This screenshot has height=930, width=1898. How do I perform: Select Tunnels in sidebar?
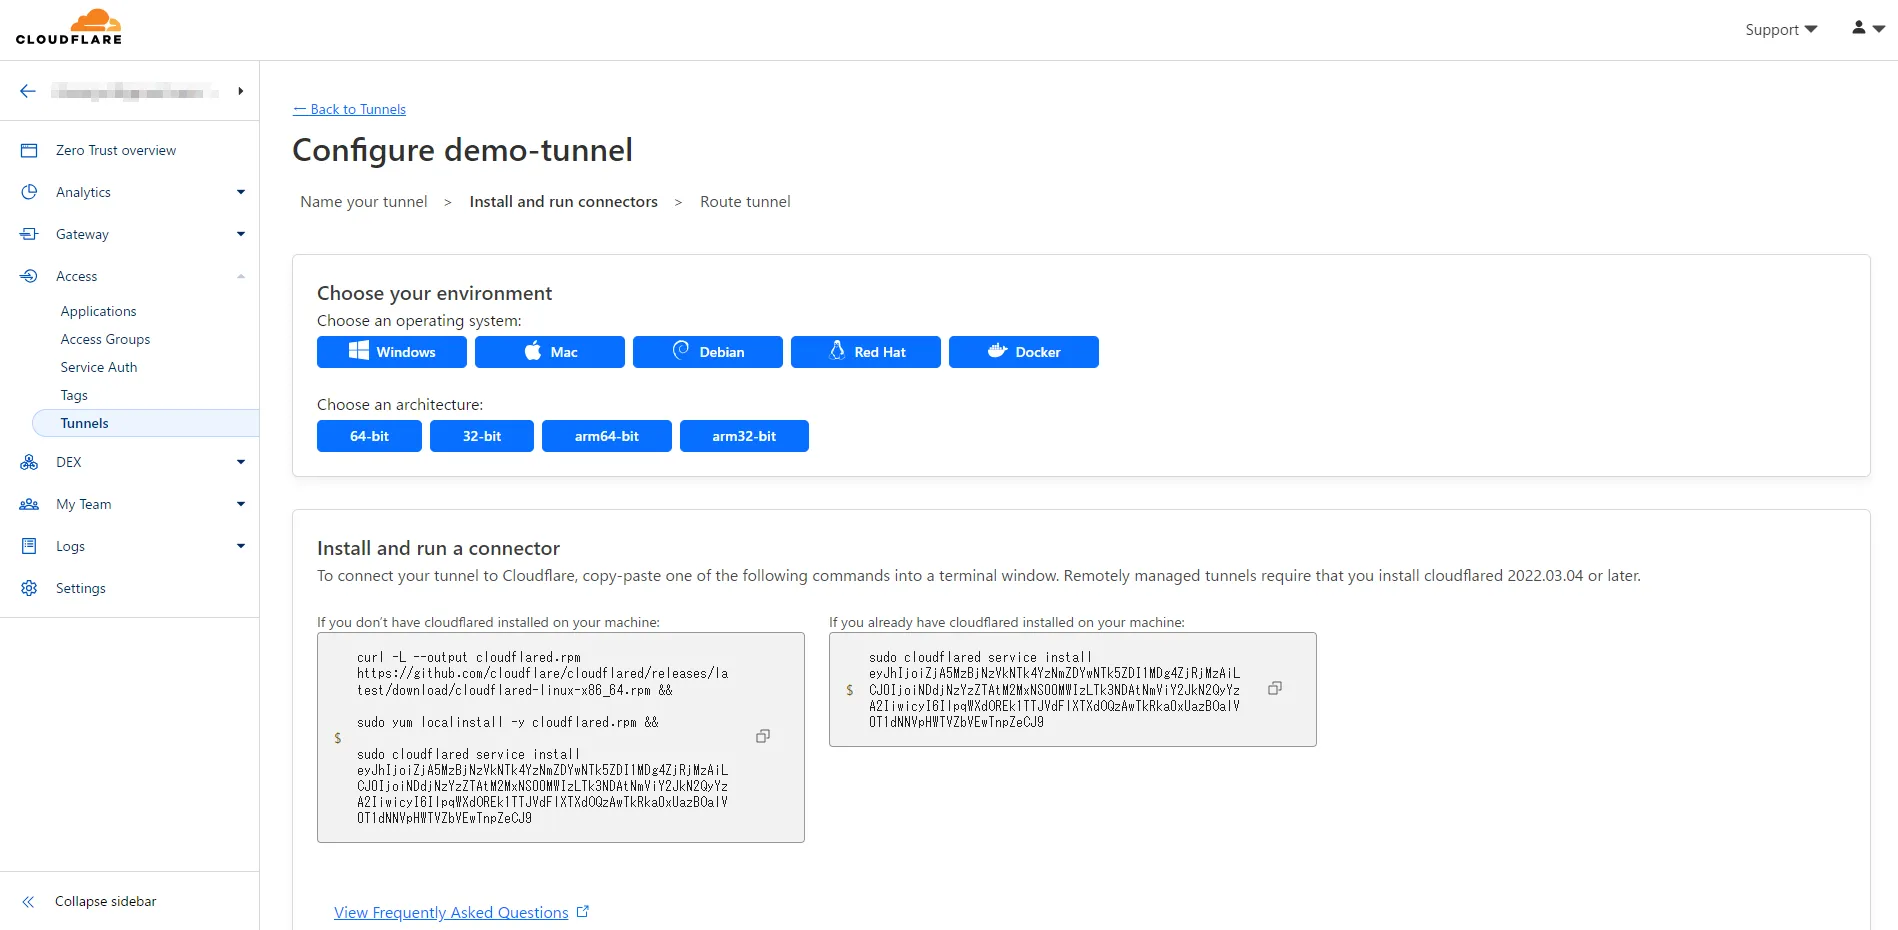tap(146, 423)
